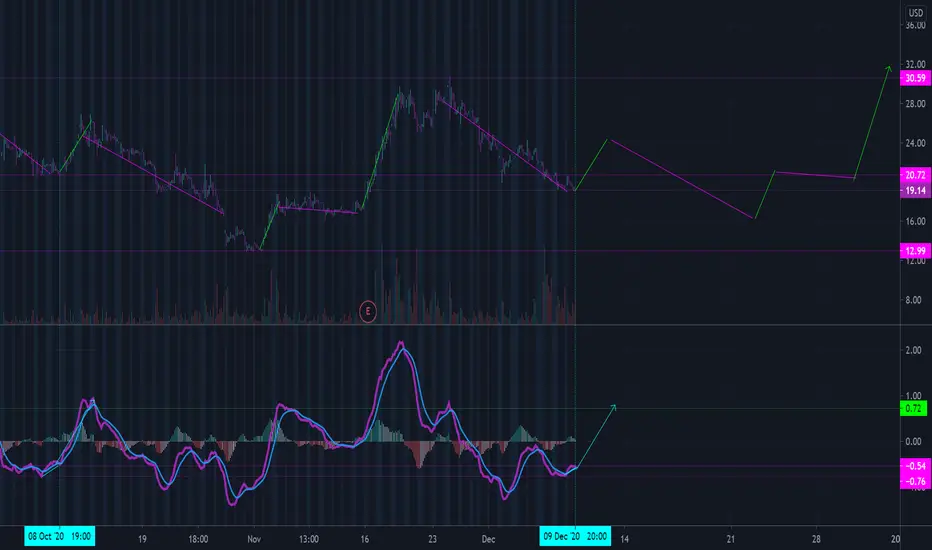
Task: Click the Dec label on time axis
Action: pyautogui.click(x=488, y=539)
